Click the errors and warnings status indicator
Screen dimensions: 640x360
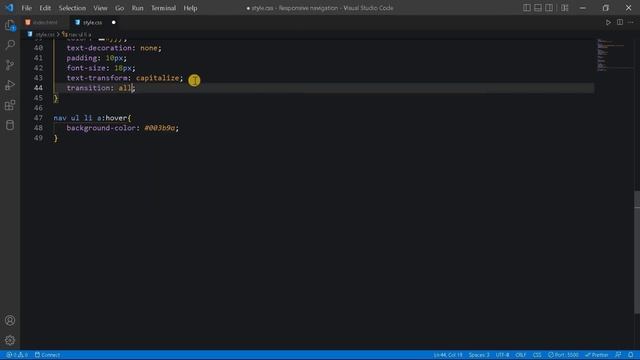(x=17, y=355)
